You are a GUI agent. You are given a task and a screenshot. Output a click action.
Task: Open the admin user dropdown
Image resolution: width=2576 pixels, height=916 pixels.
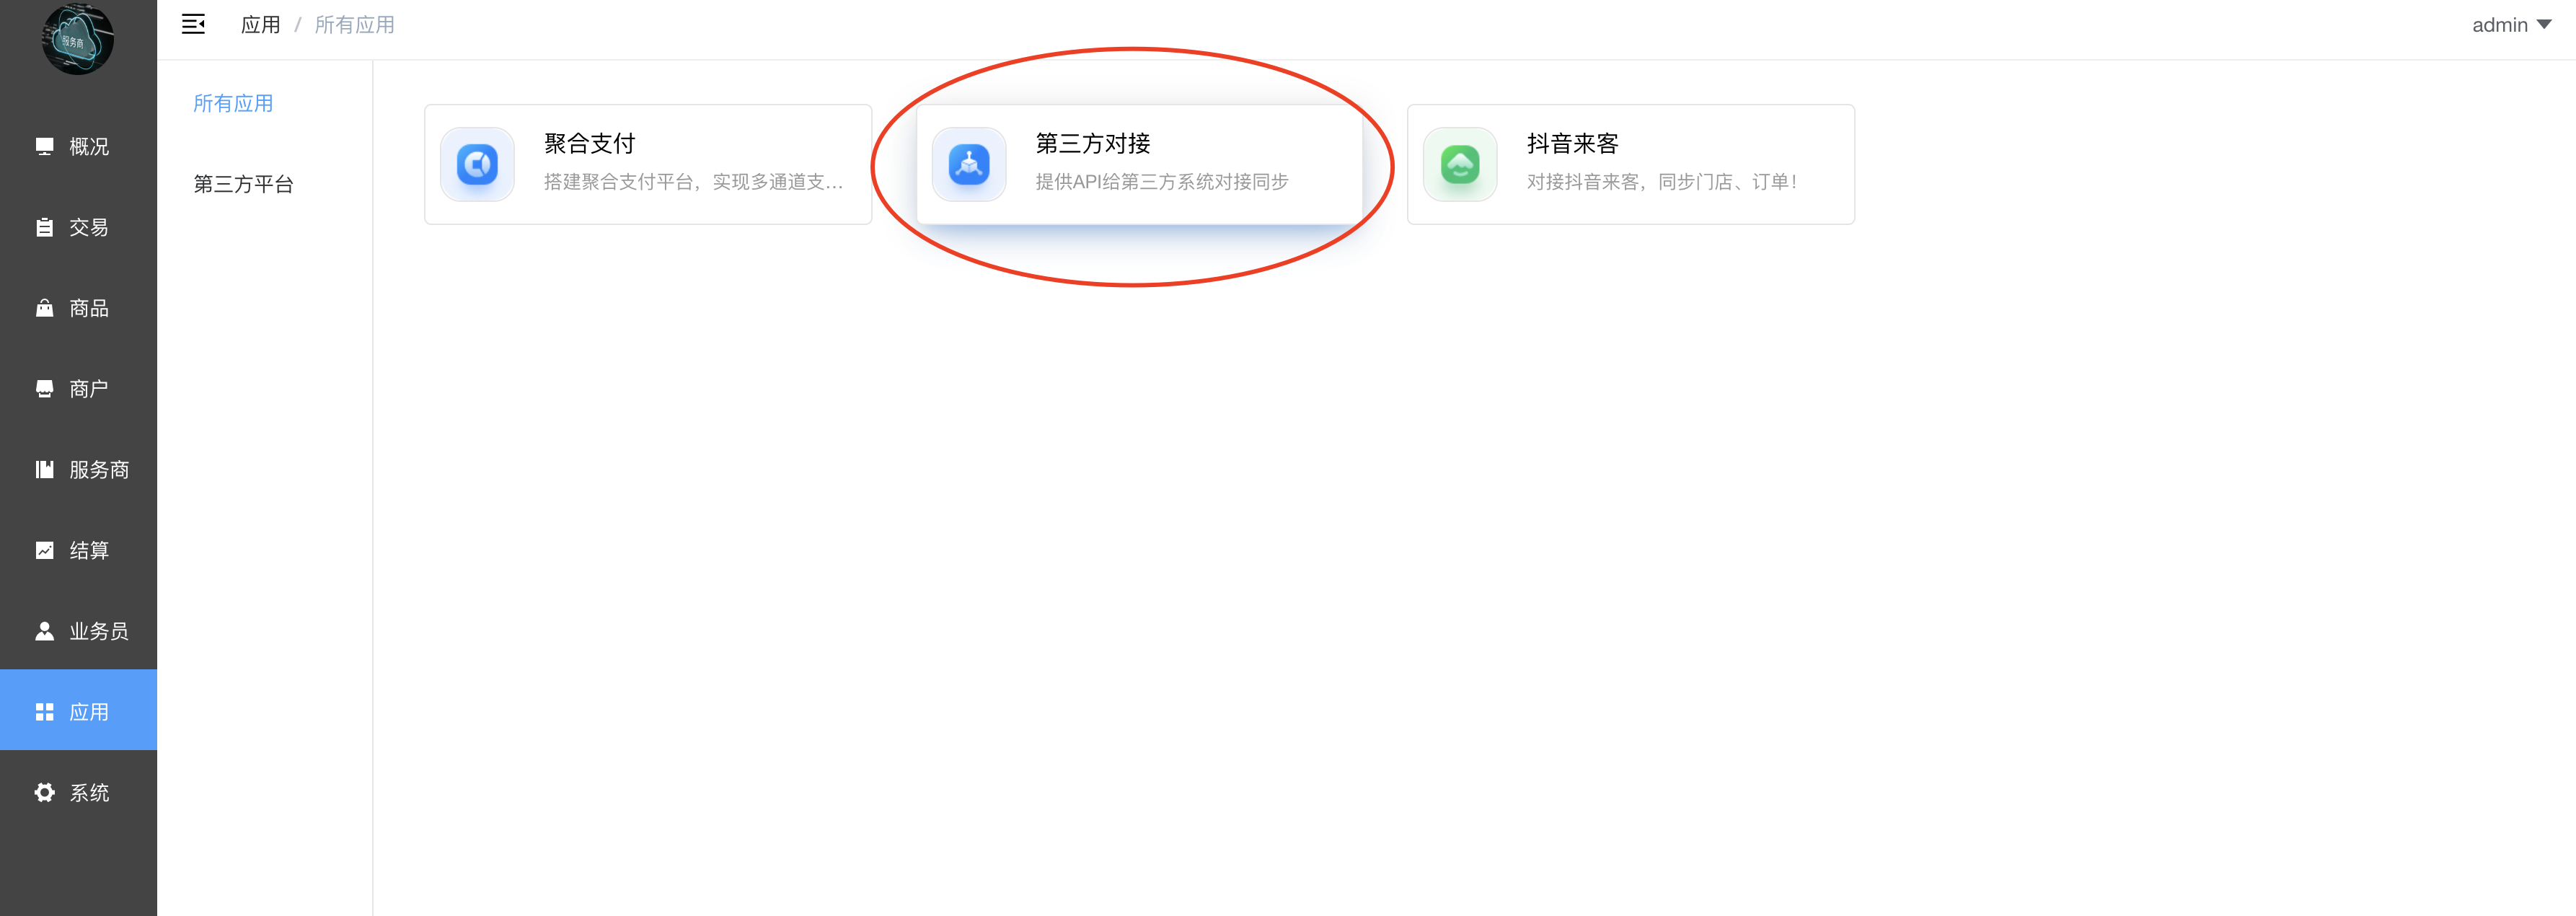pyautogui.click(x=2511, y=25)
